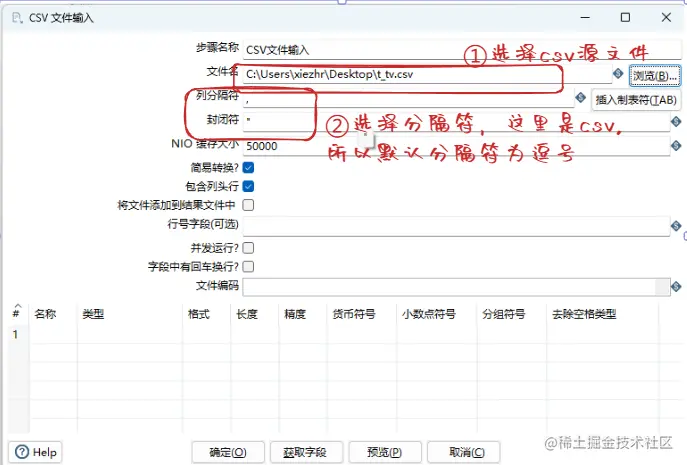Click the 浏览(B)... browse button

pos(655,76)
